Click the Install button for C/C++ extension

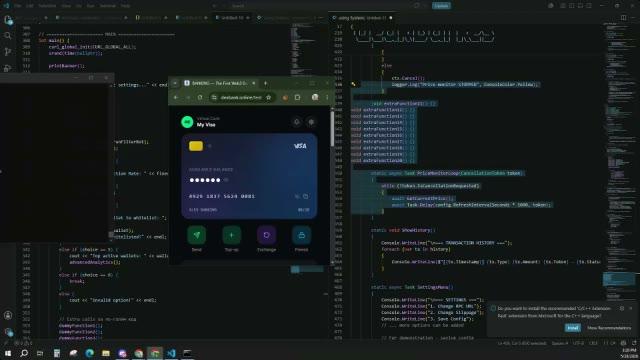click(x=572, y=328)
